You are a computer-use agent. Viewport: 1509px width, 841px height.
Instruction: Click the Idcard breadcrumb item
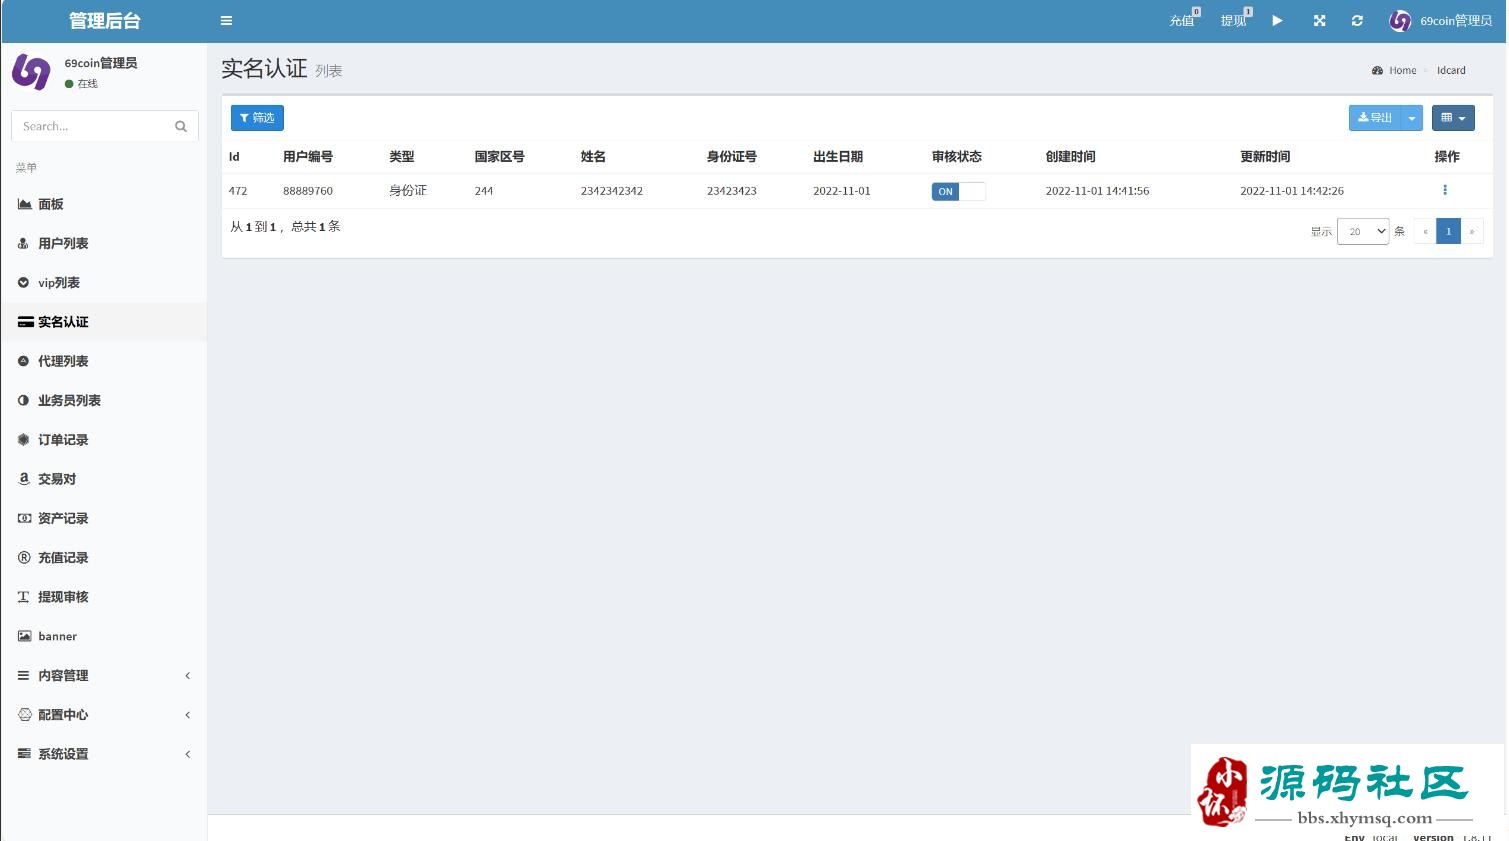[x=1451, y=70]
